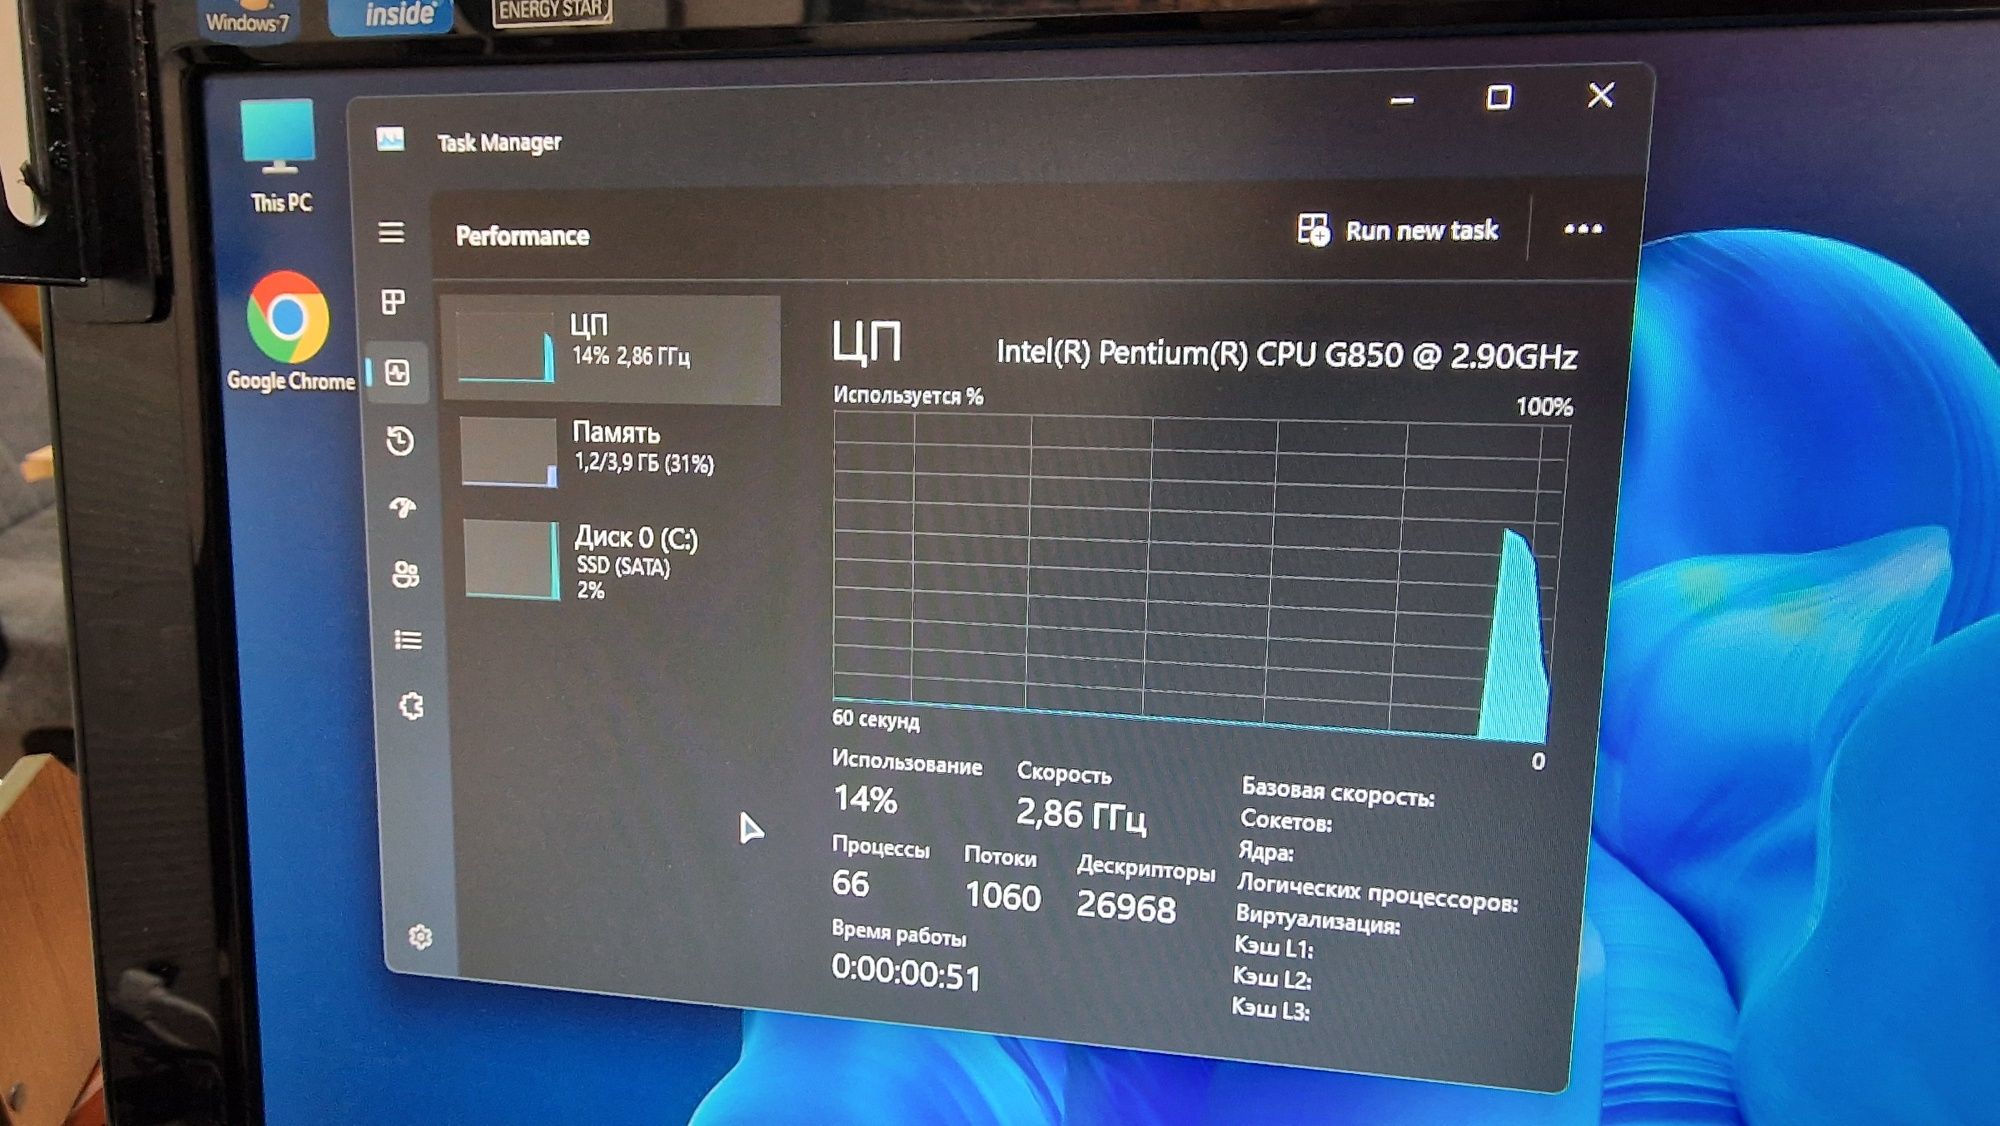Click the large ЦП heading

[867, 342]
